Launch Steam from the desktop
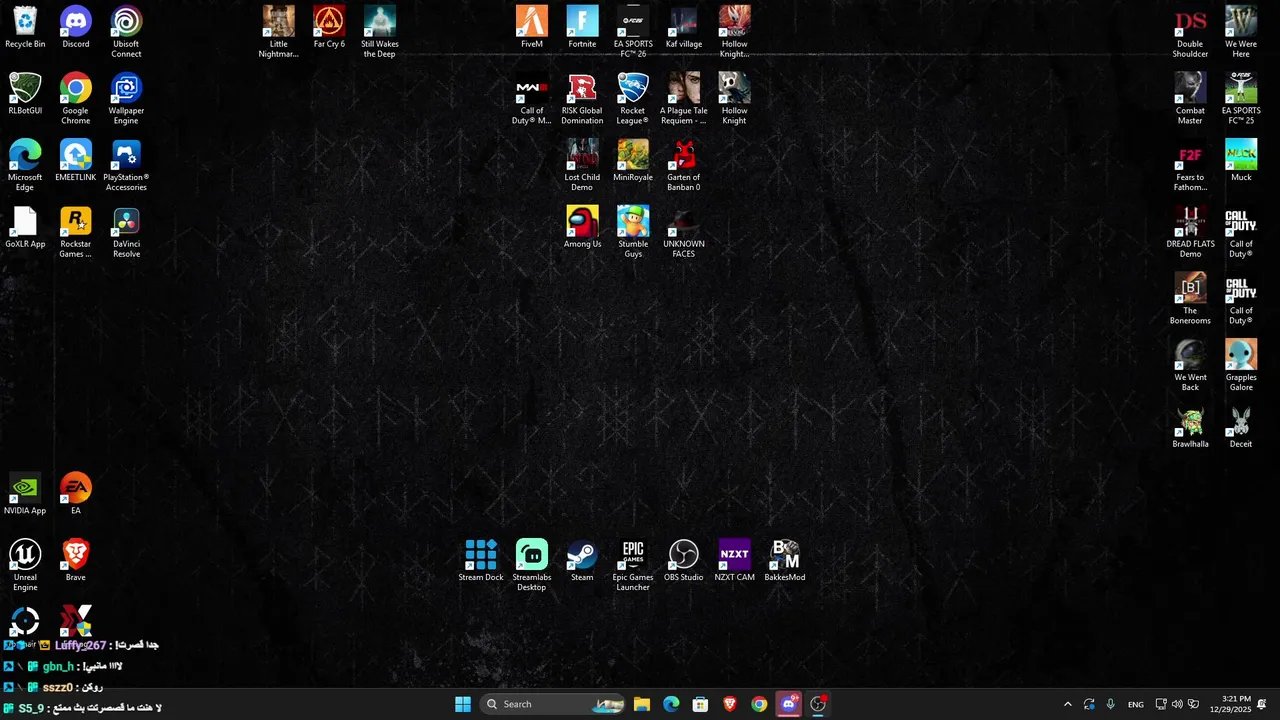Viewport: 1280px width, 720px height. 582,560
